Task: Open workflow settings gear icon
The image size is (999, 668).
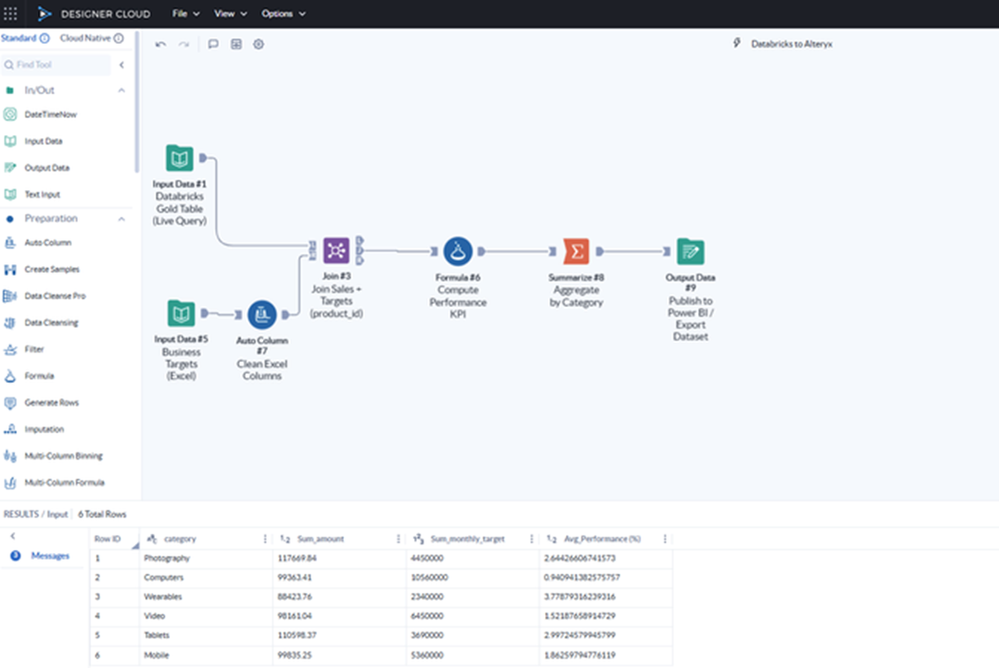Action: (258, 44)
